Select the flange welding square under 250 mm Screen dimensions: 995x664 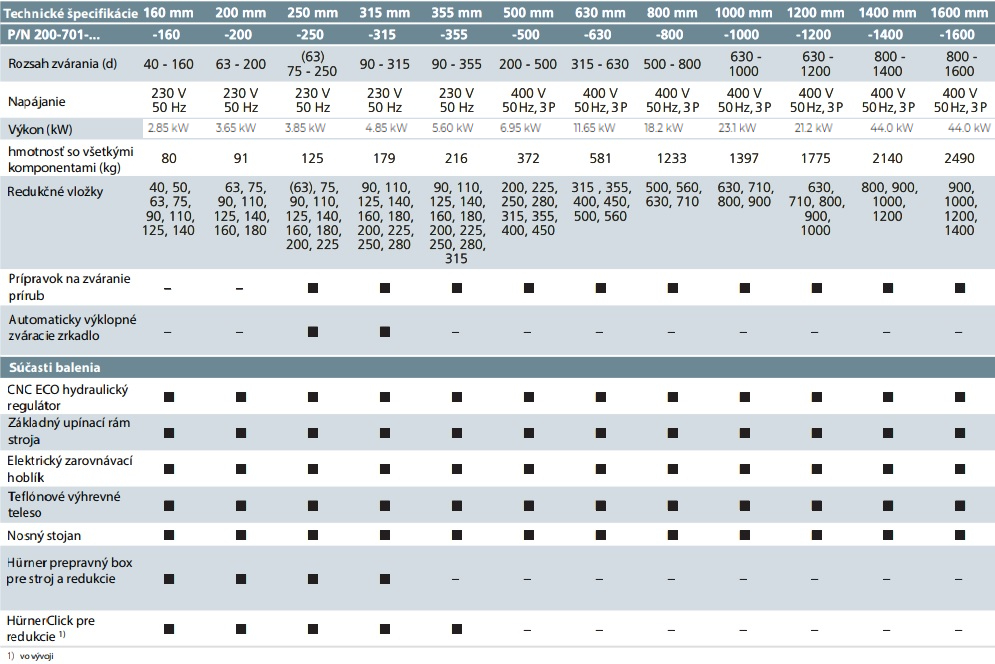tap(313, 288)
